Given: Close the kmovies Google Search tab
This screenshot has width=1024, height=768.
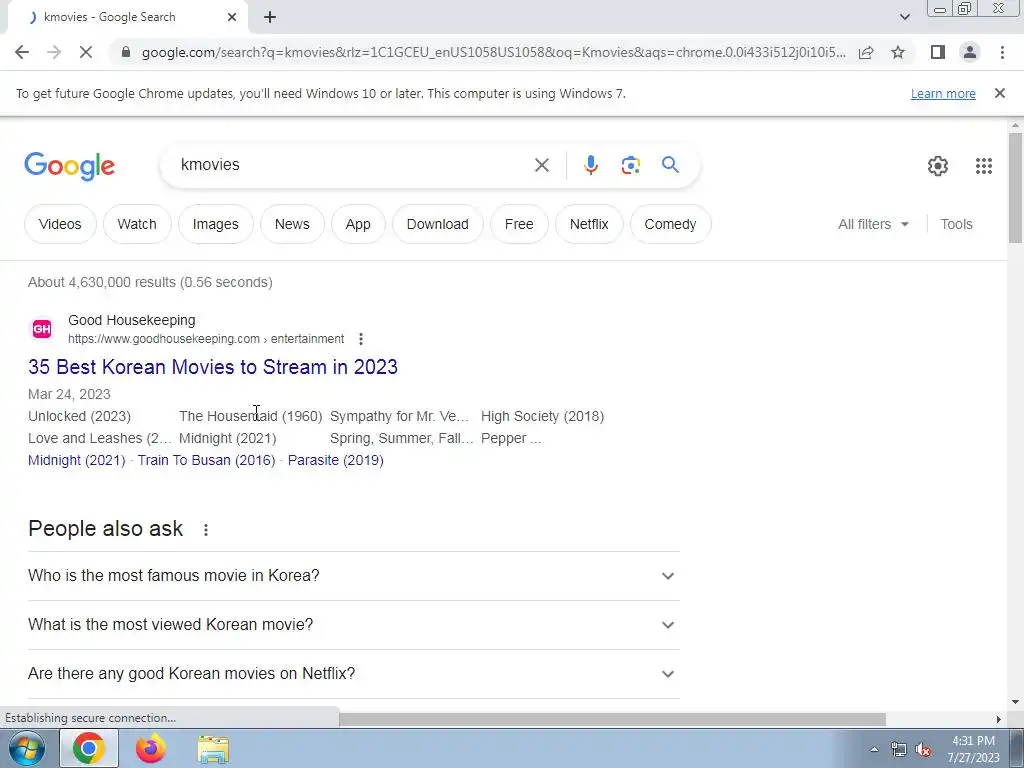Looking at the screenshot, I should click(232, 18).
